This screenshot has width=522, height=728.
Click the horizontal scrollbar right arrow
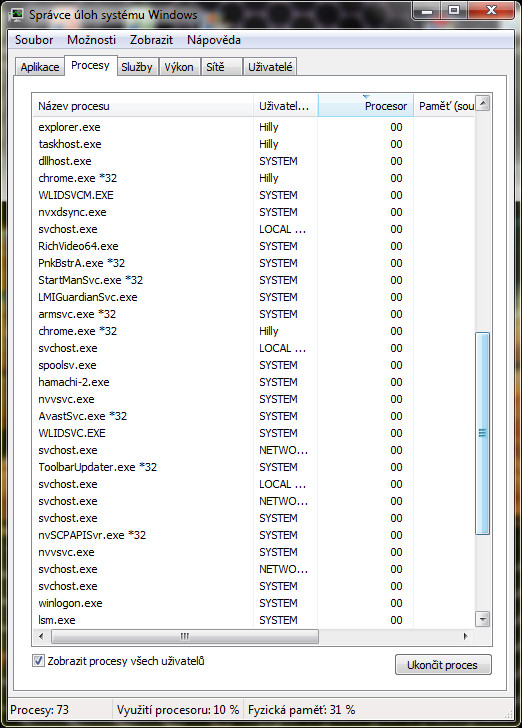tap(466, 636)
